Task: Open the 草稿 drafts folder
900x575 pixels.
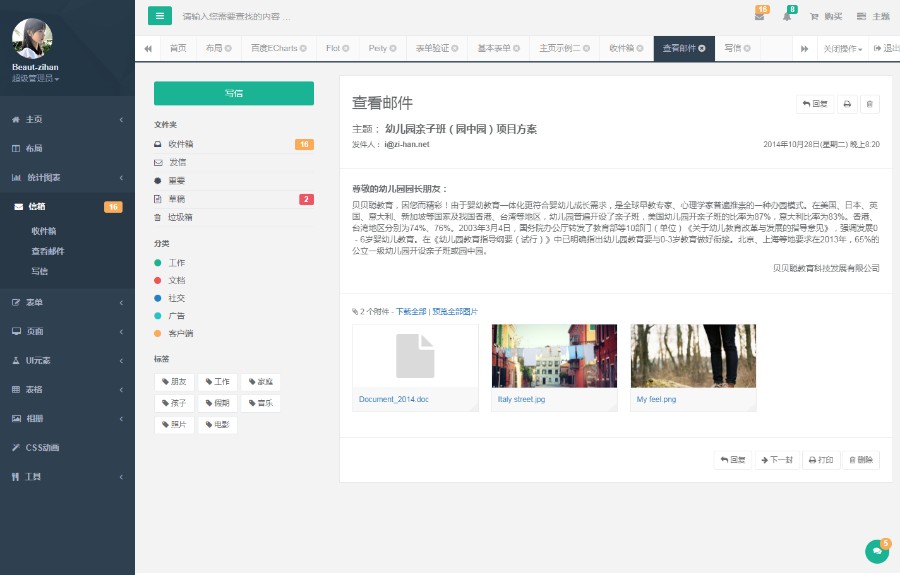Action: click(234, 199)
